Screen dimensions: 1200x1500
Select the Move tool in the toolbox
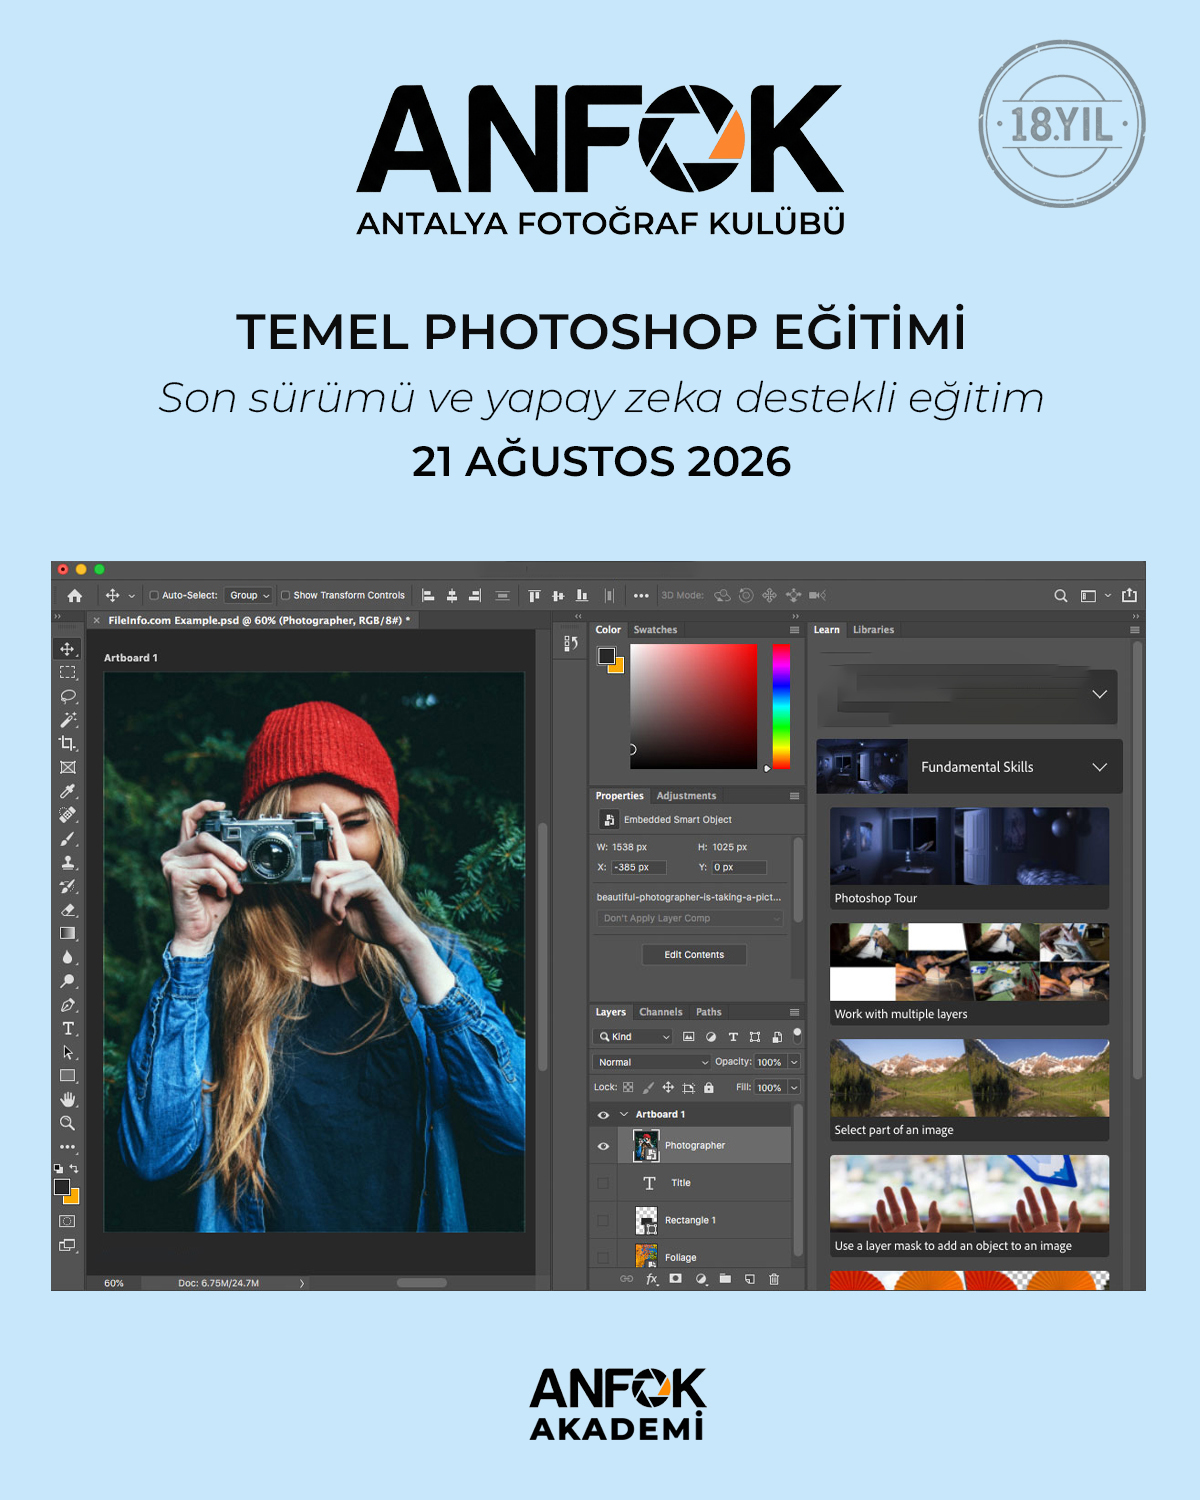click(67, 649)
